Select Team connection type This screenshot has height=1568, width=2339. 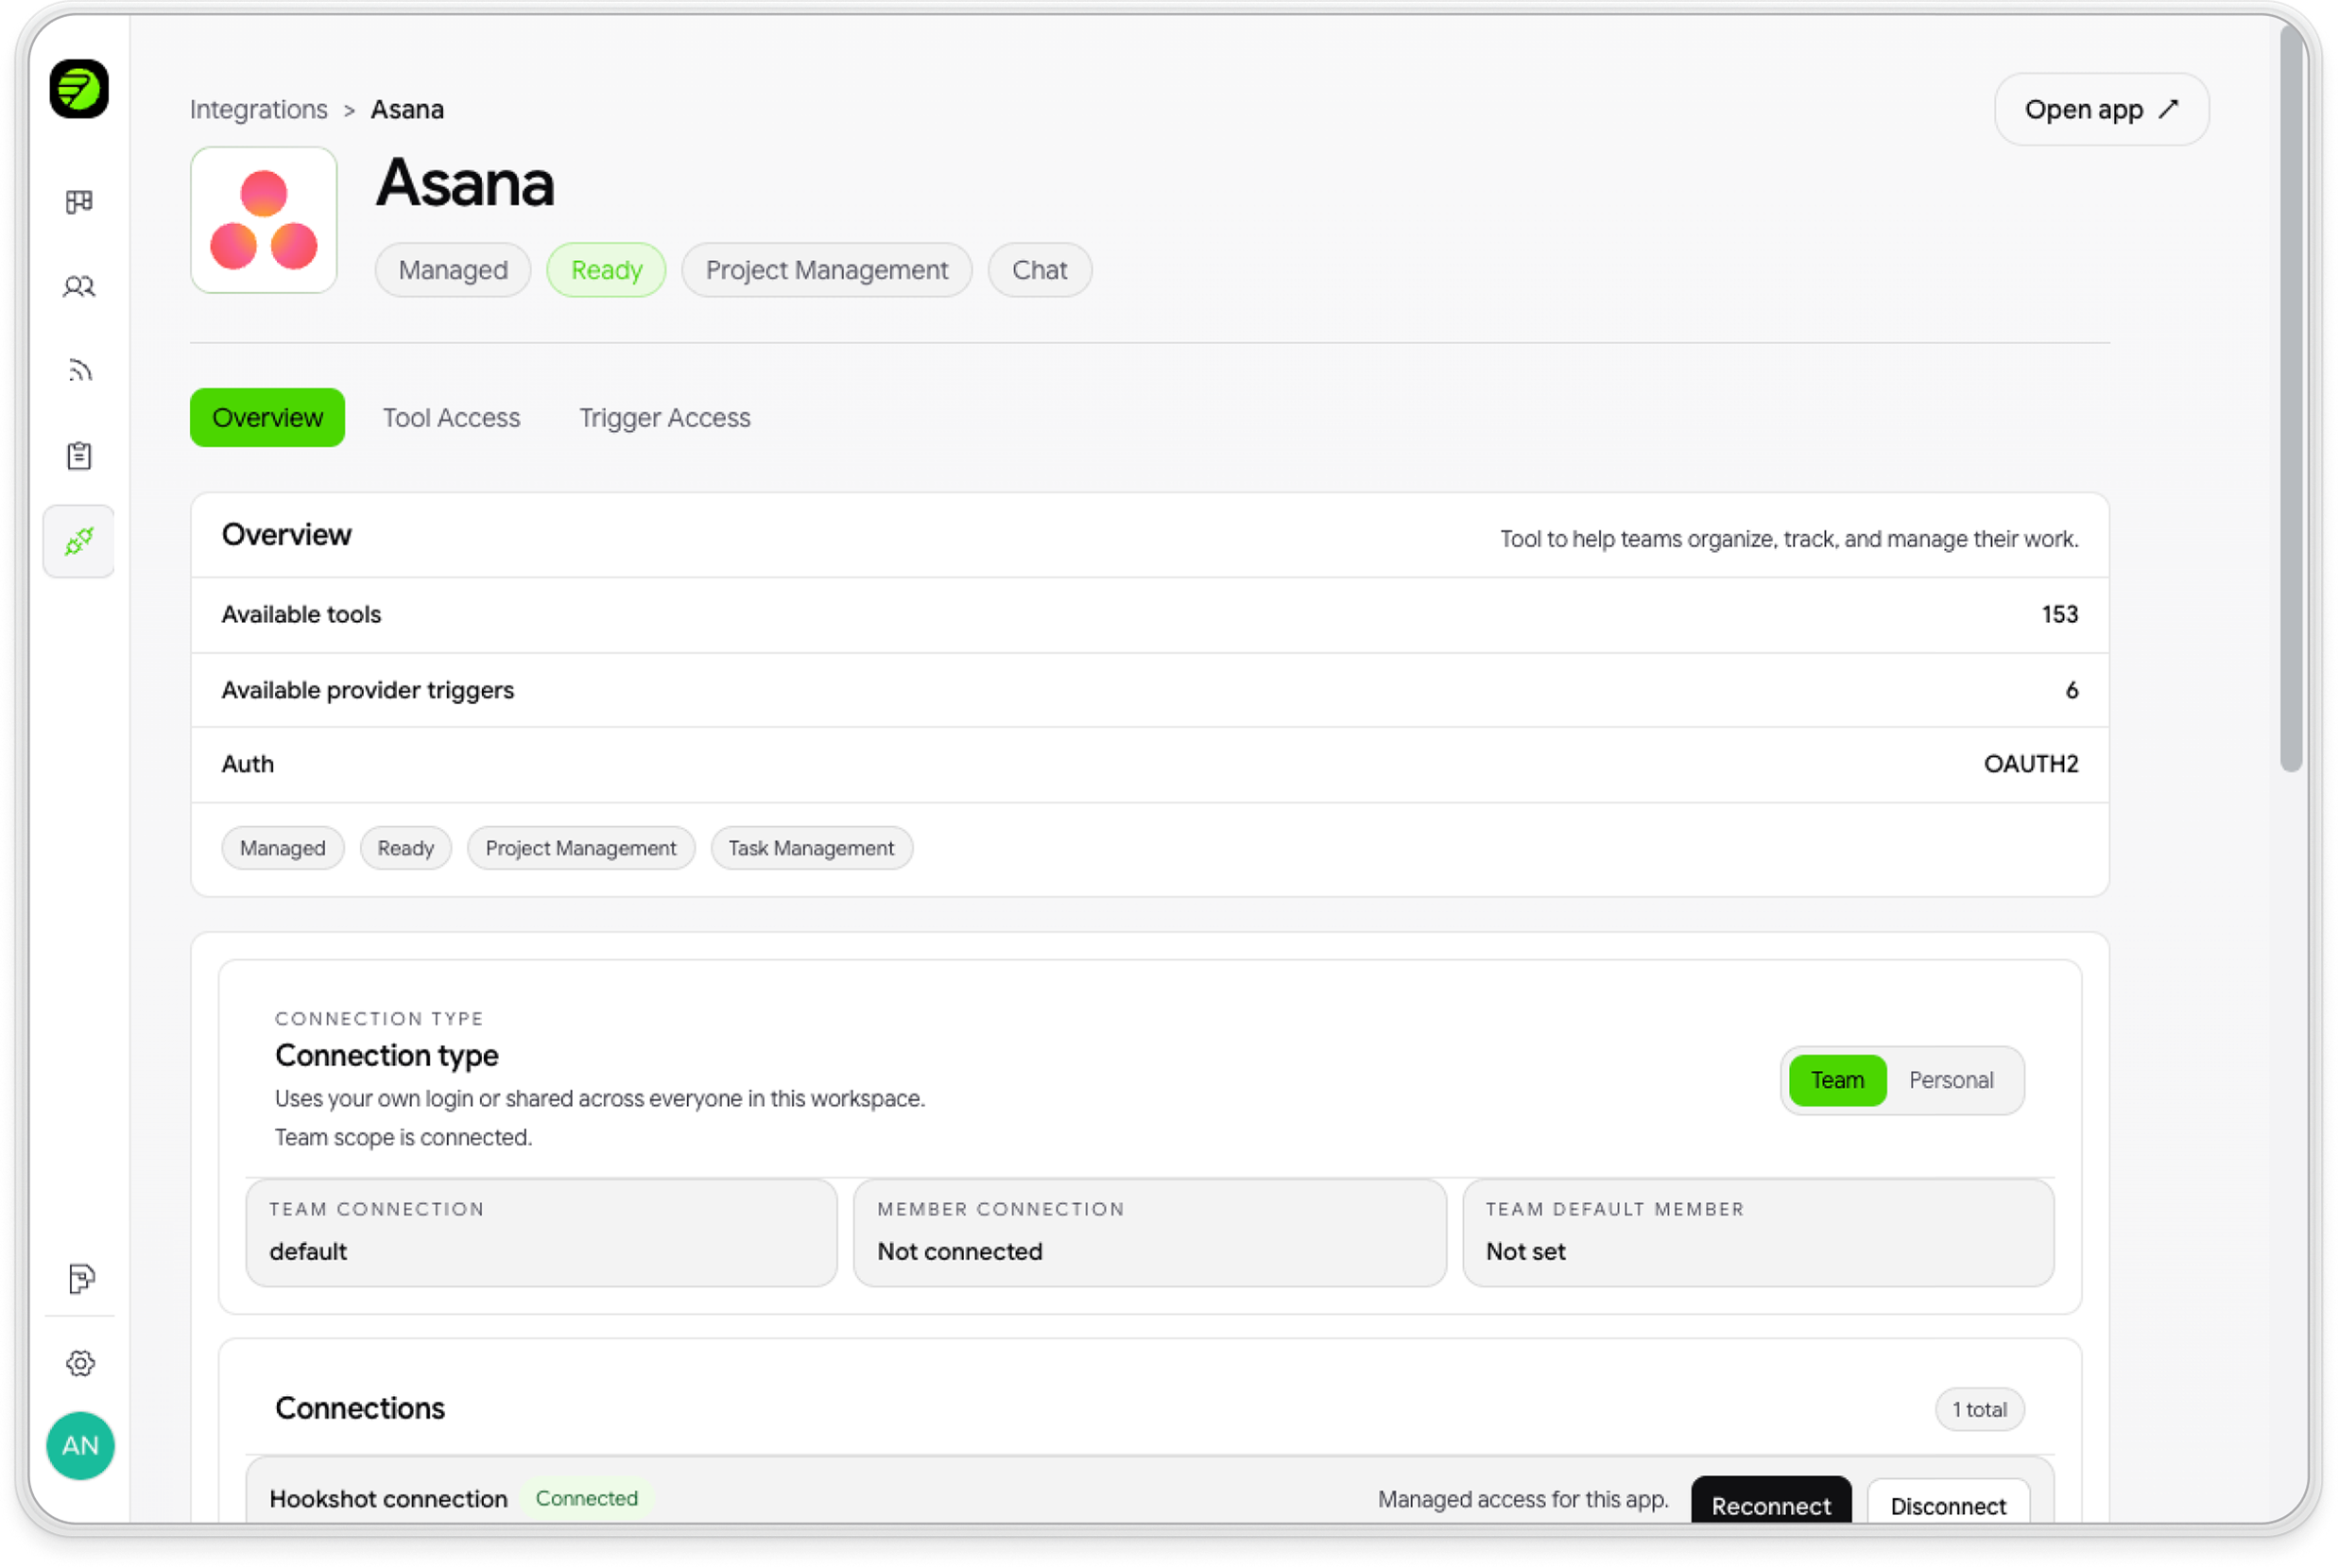(x=1837, y=1080)
